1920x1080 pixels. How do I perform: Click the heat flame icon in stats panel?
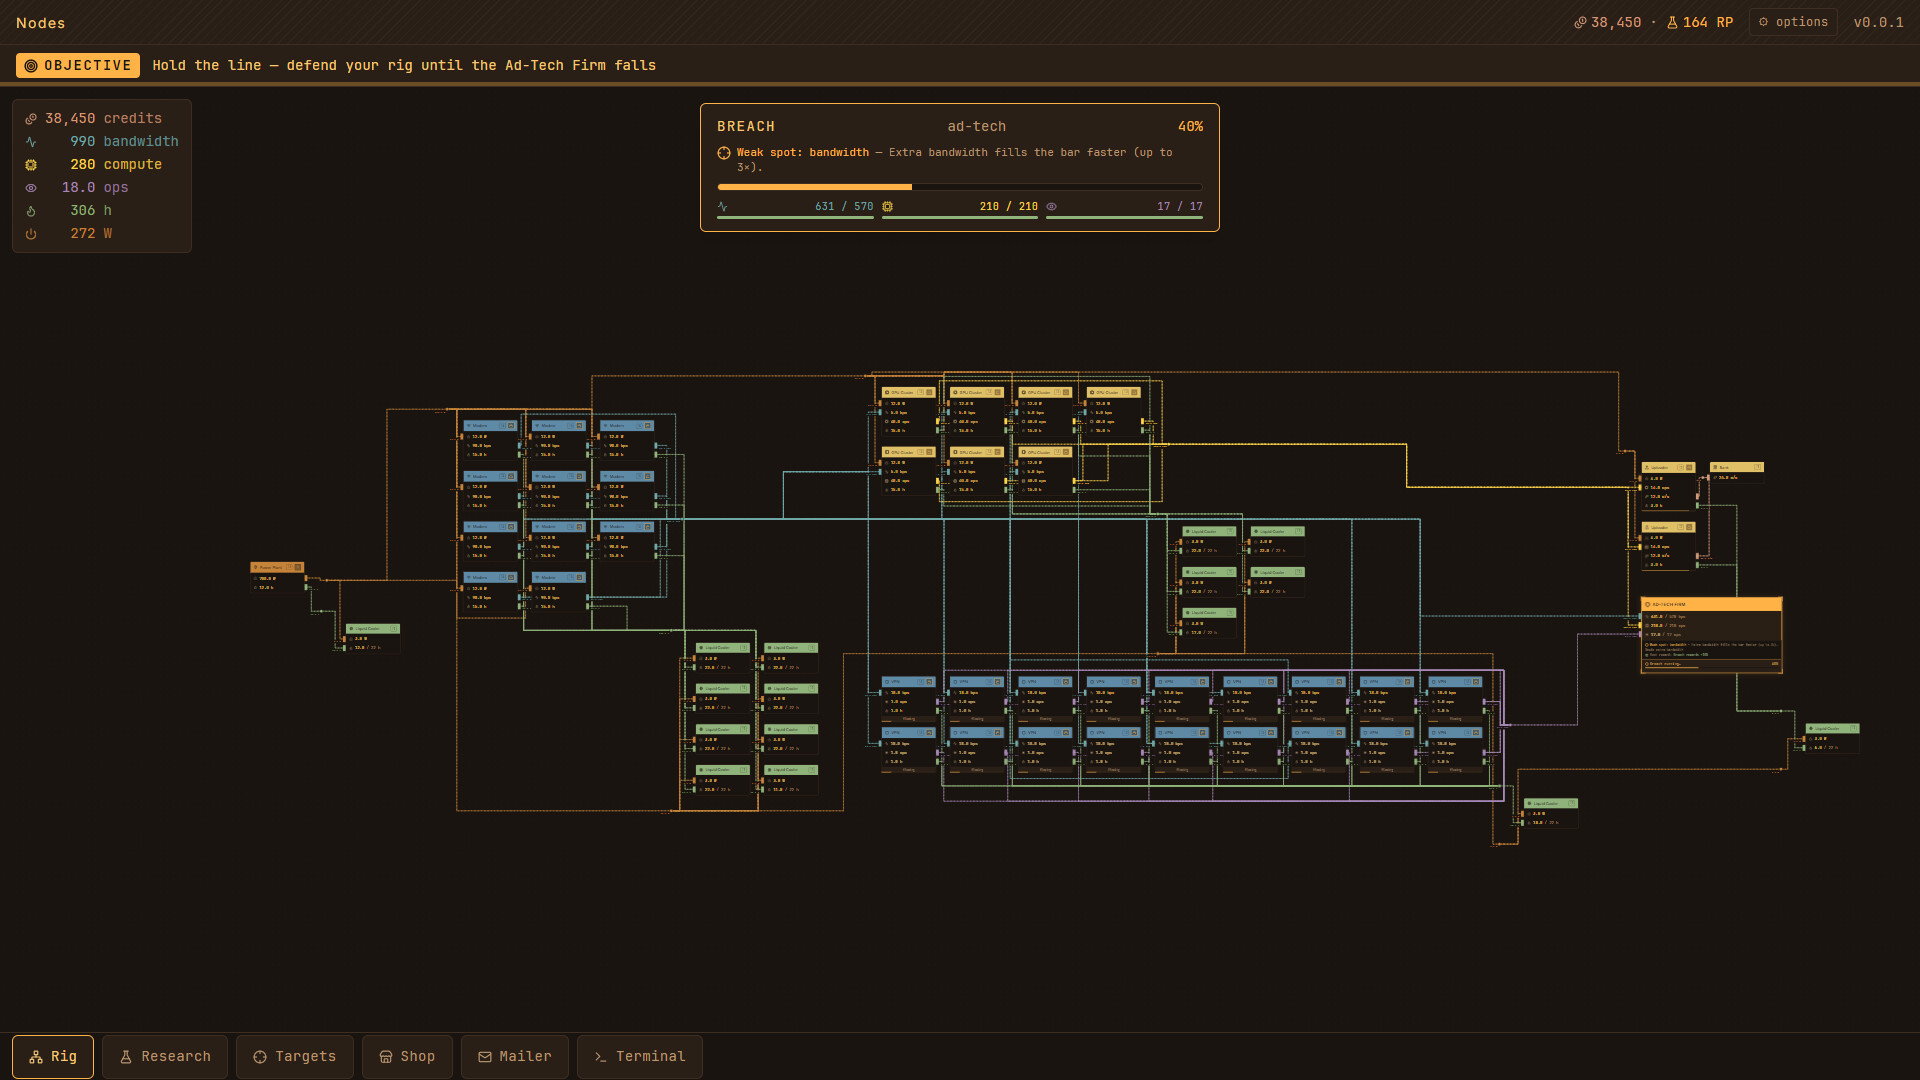tap(31, 211)
